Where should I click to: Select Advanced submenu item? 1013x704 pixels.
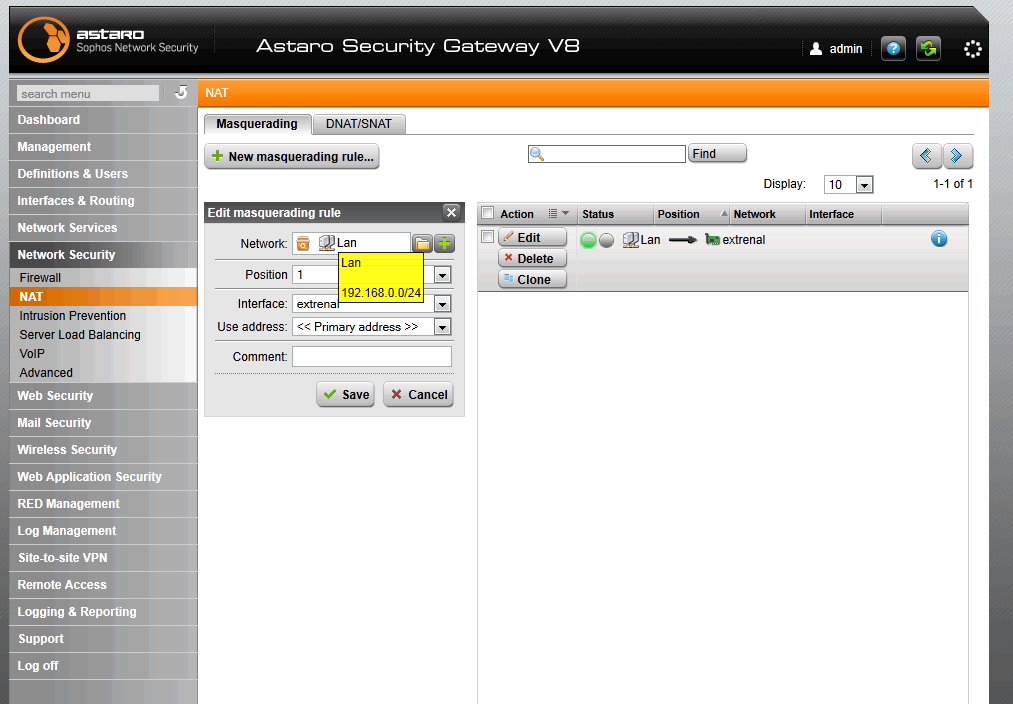point(103,373)
